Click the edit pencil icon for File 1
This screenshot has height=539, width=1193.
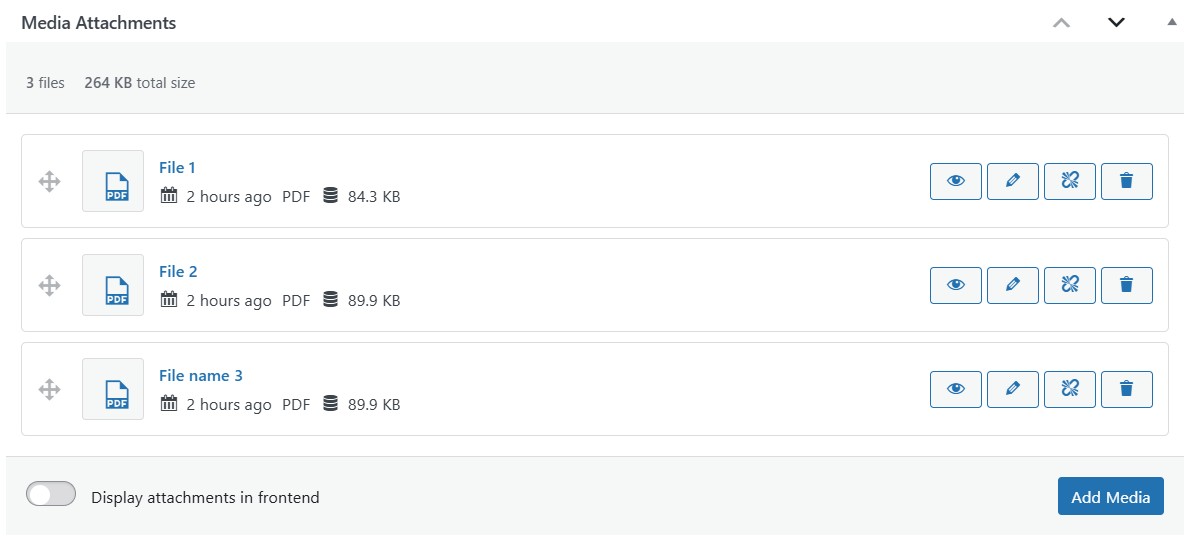[x=1013, y=181]
